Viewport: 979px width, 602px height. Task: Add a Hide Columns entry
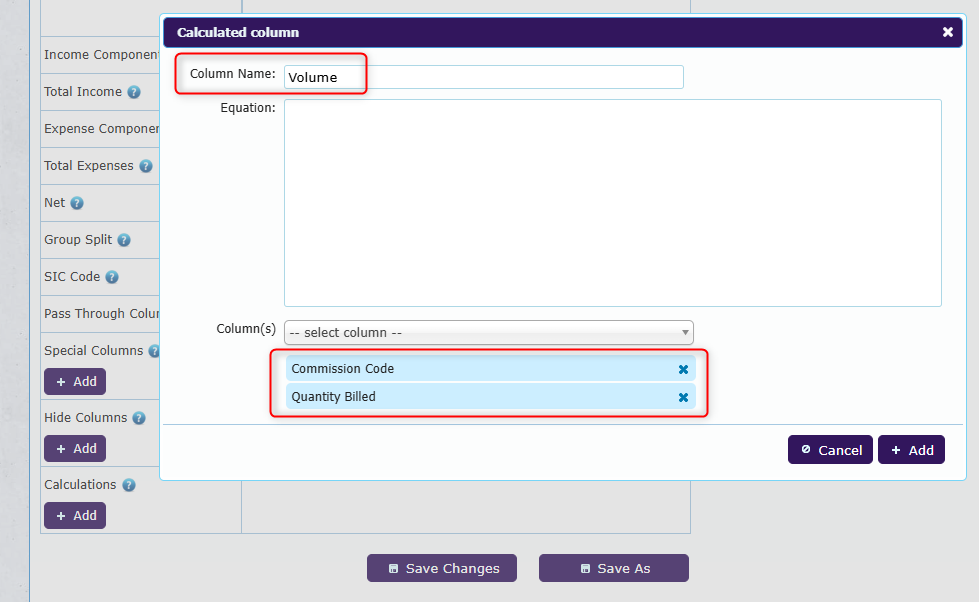[x=75, y=448]
